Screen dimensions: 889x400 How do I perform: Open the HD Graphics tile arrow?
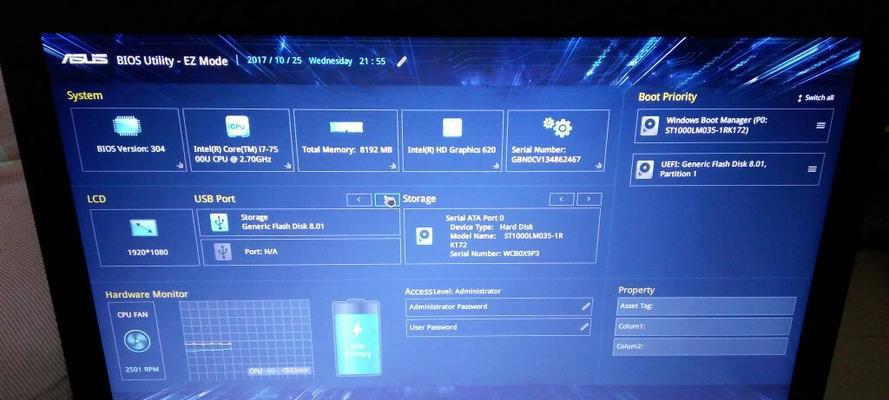tap(496, 165)
